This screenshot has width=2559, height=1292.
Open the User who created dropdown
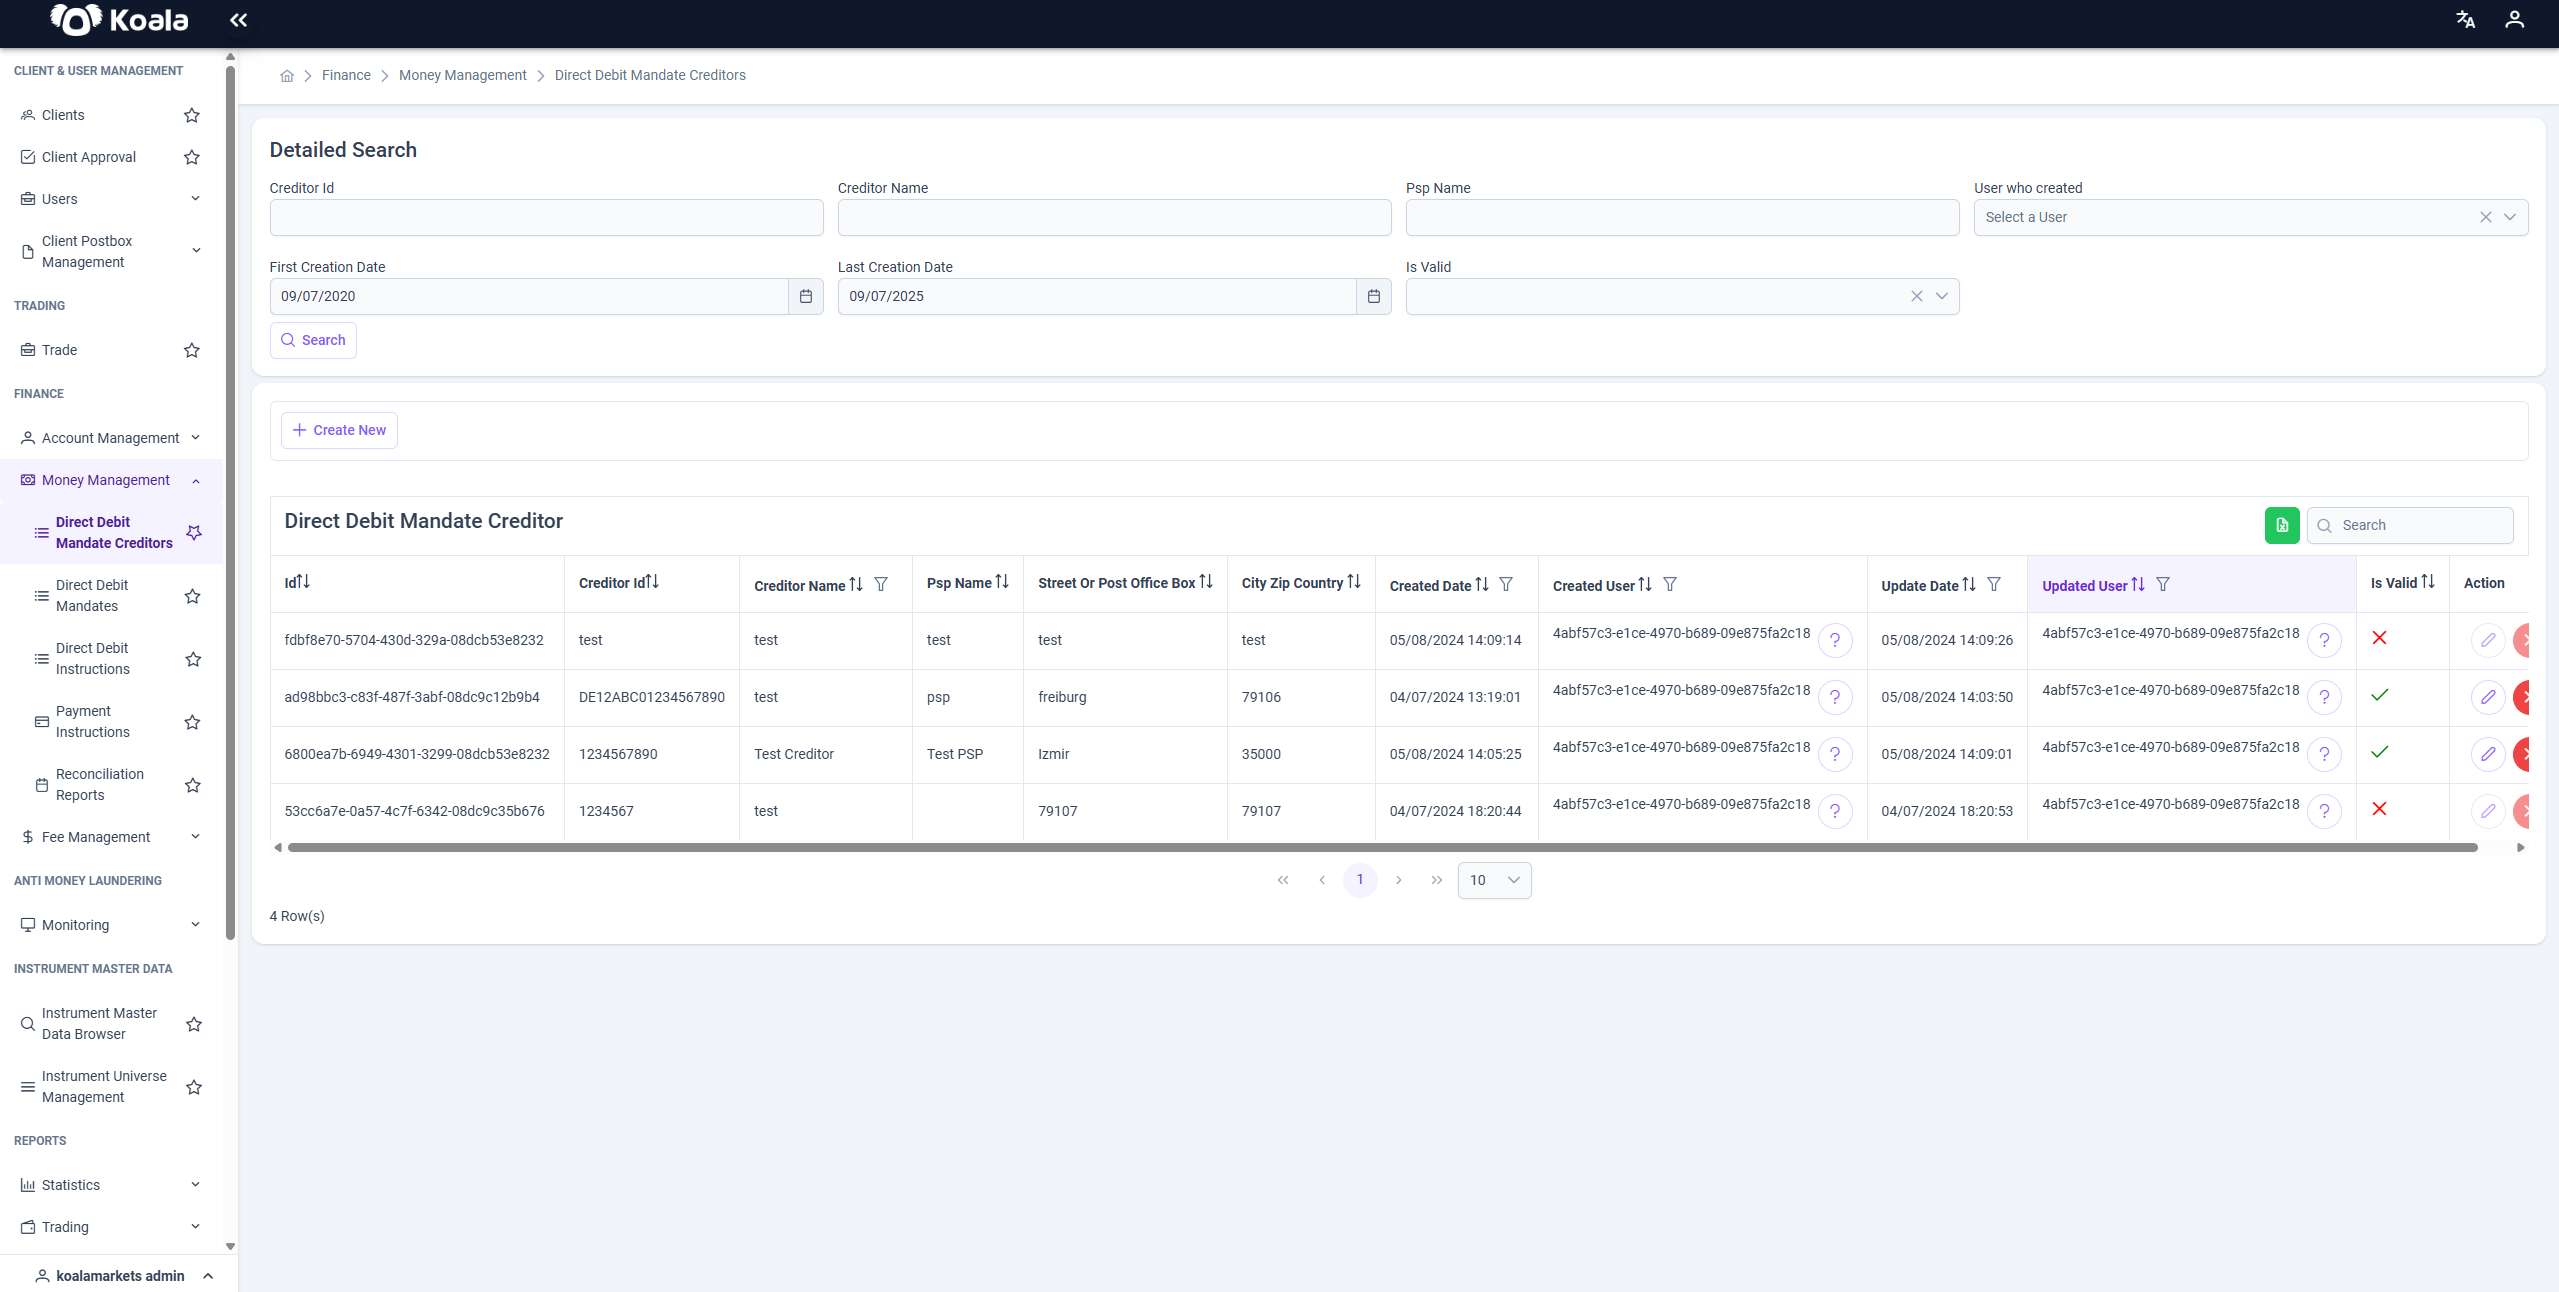tap(2510, 217)
